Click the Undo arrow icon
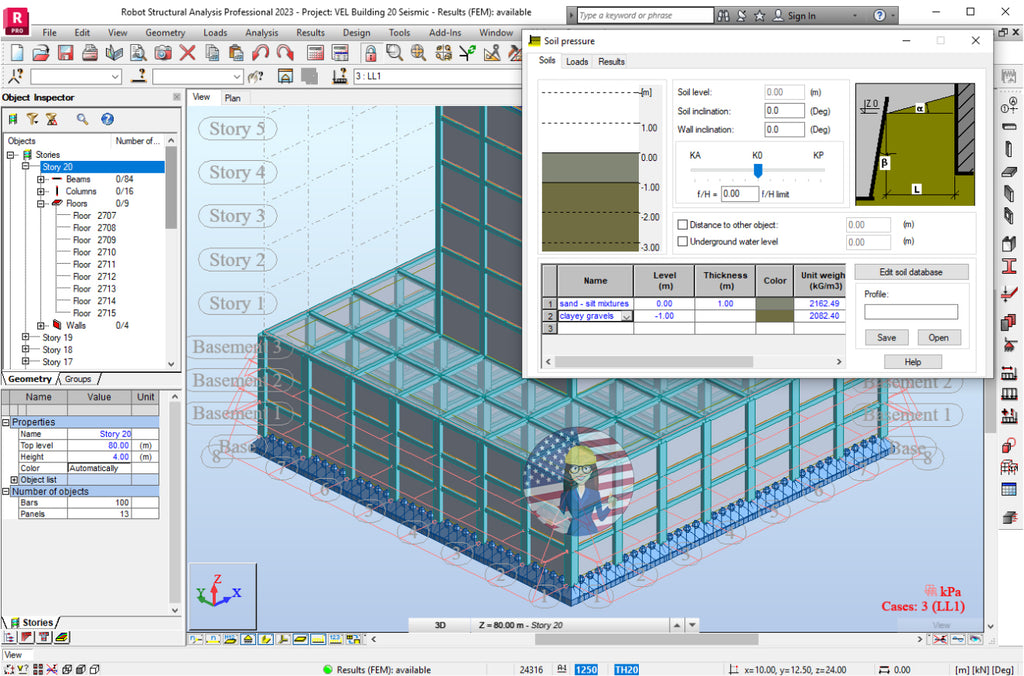This screenshot has height=676, width=1024. point(262,52)
